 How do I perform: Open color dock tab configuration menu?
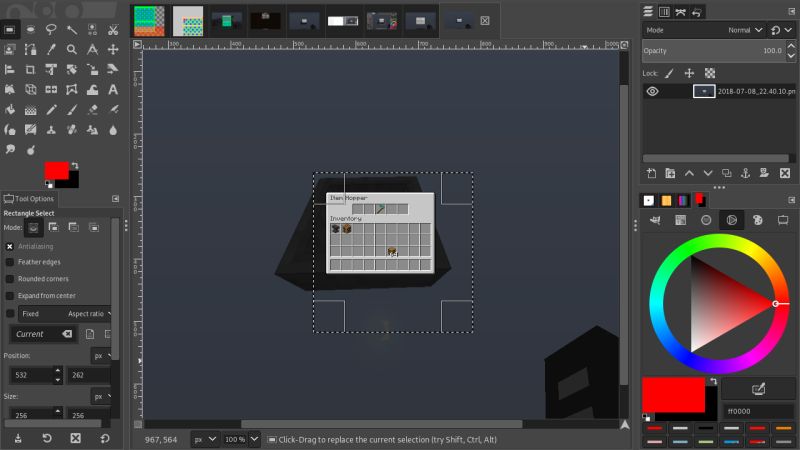(791, 200)
